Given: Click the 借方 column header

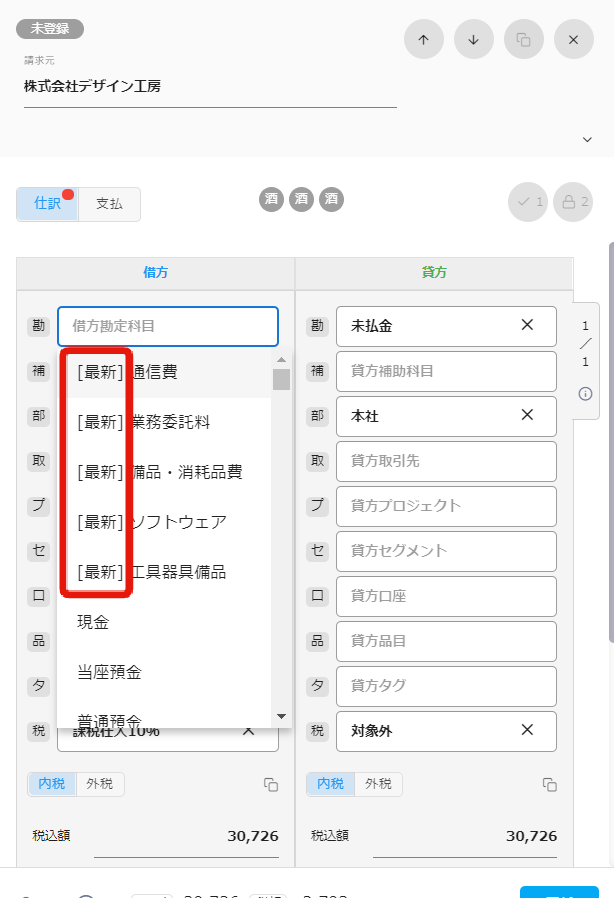Looking at the screenshot, I should click(x=155, y=273).
